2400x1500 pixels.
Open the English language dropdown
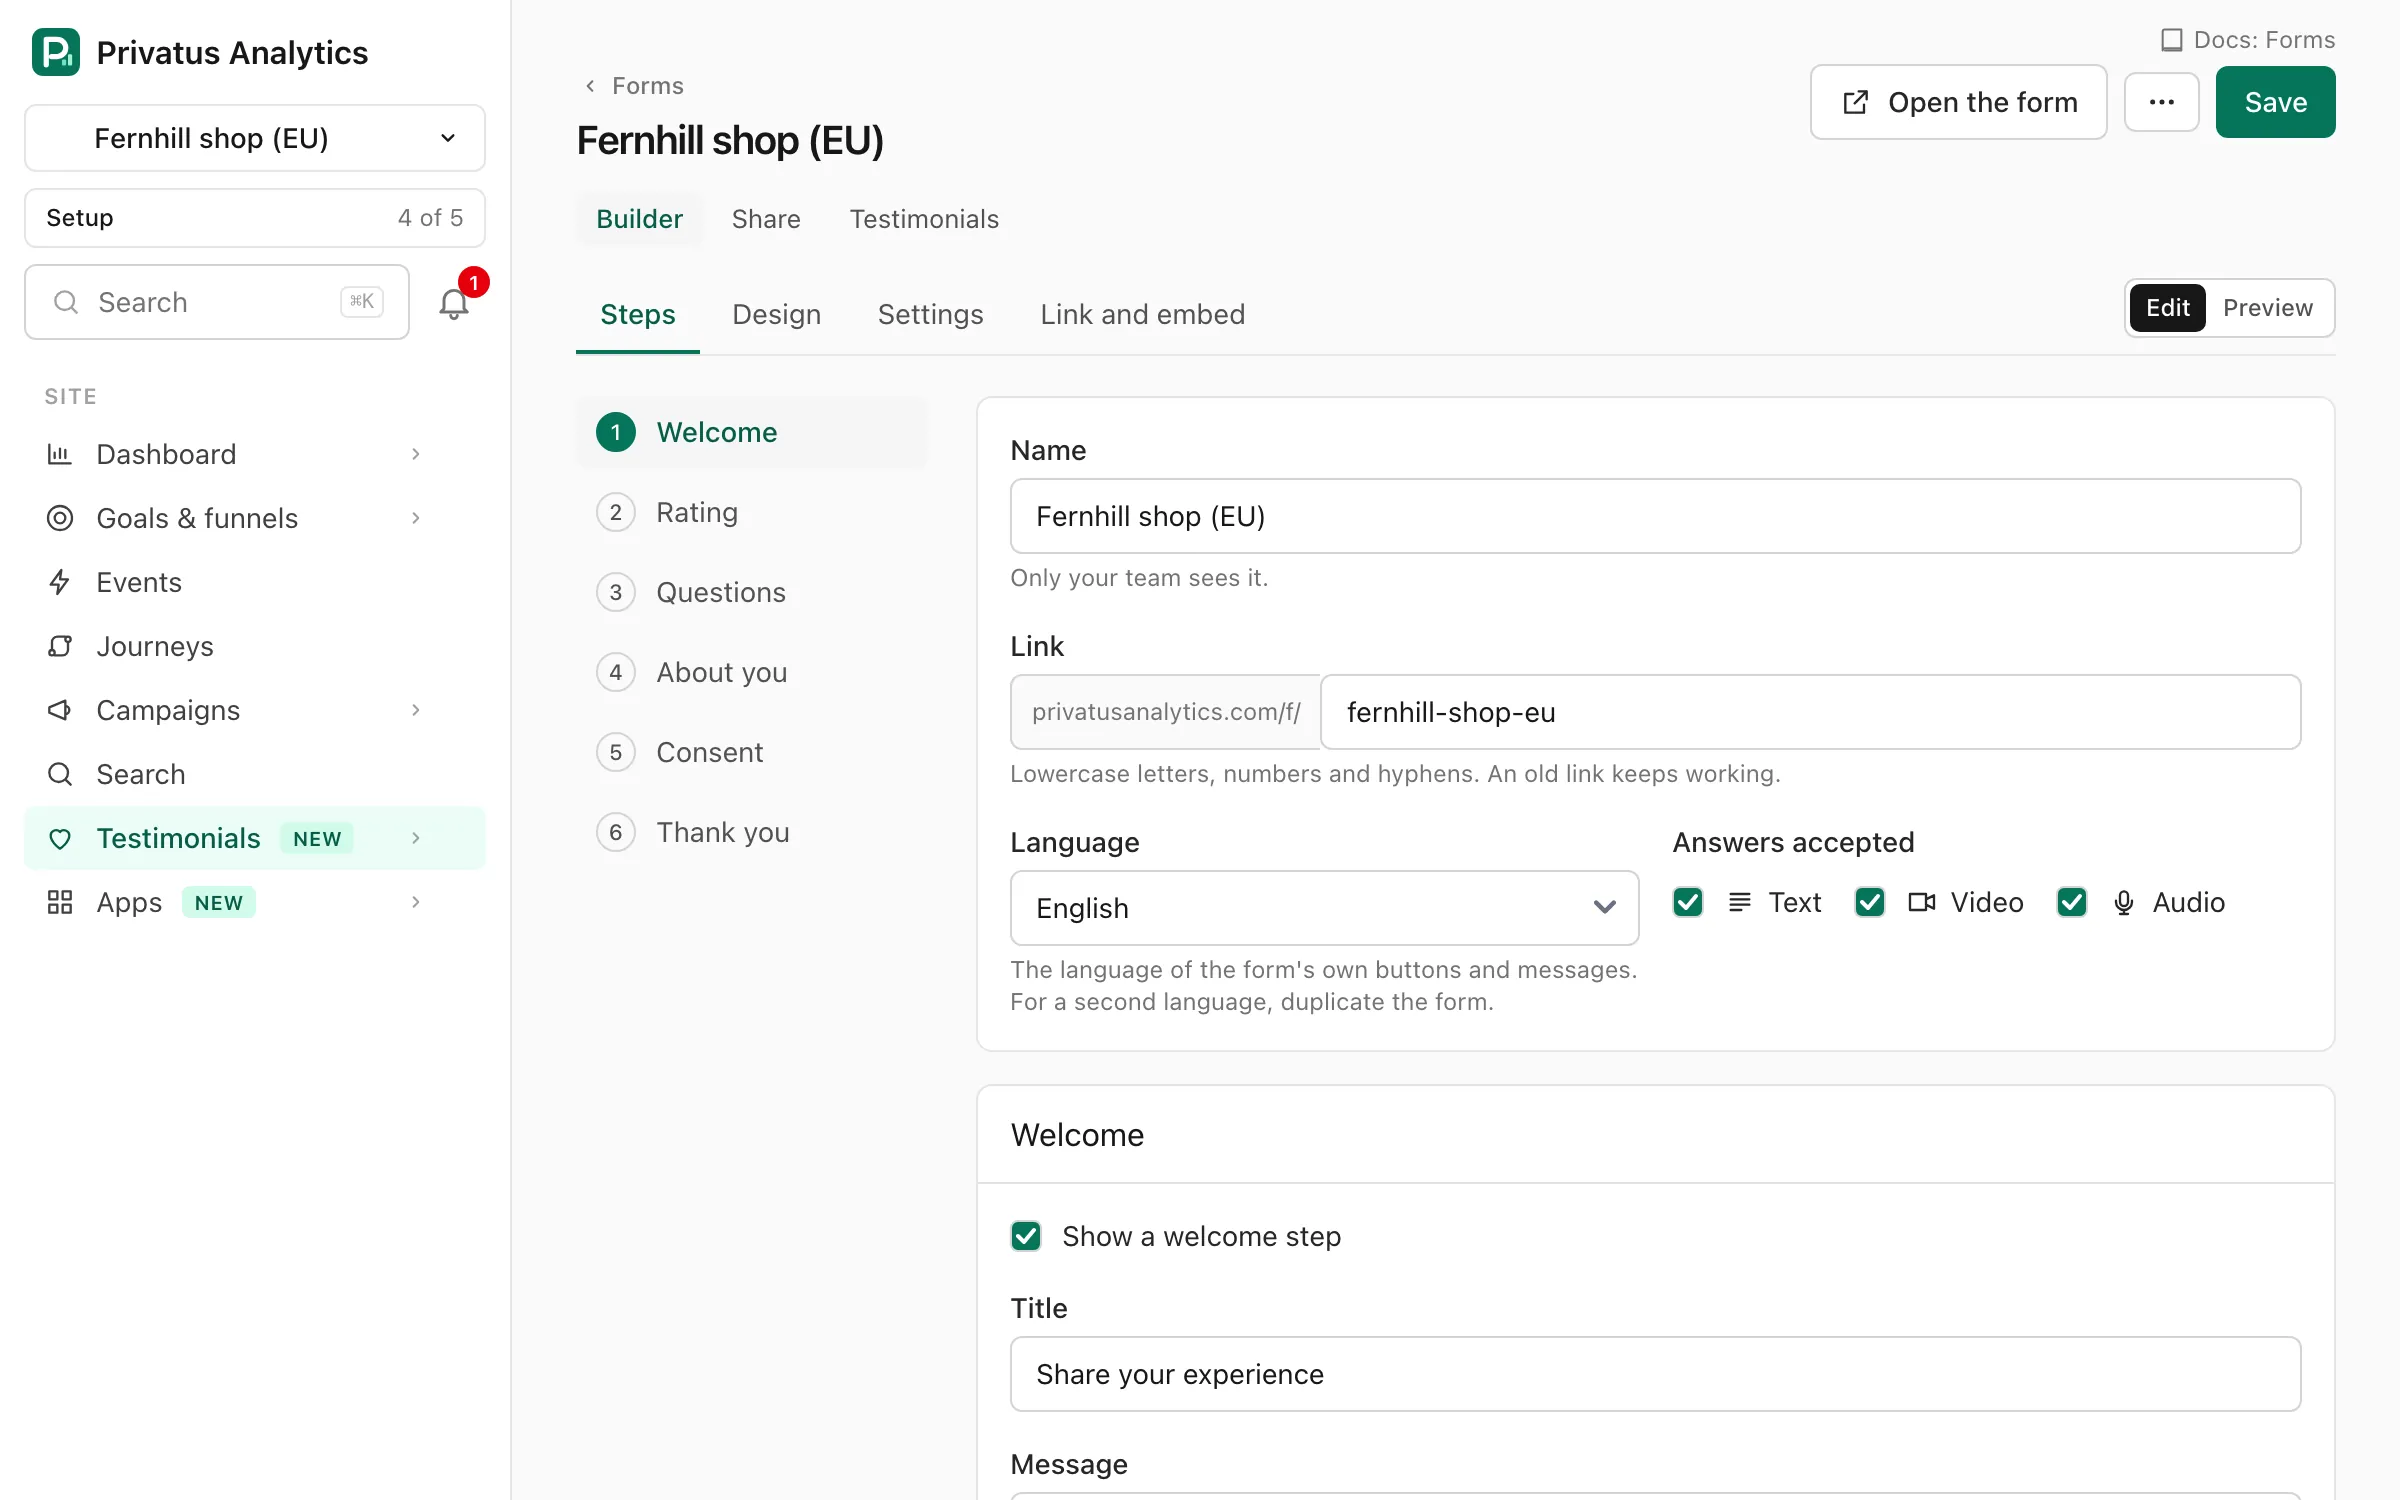[x=1324, y=908]
